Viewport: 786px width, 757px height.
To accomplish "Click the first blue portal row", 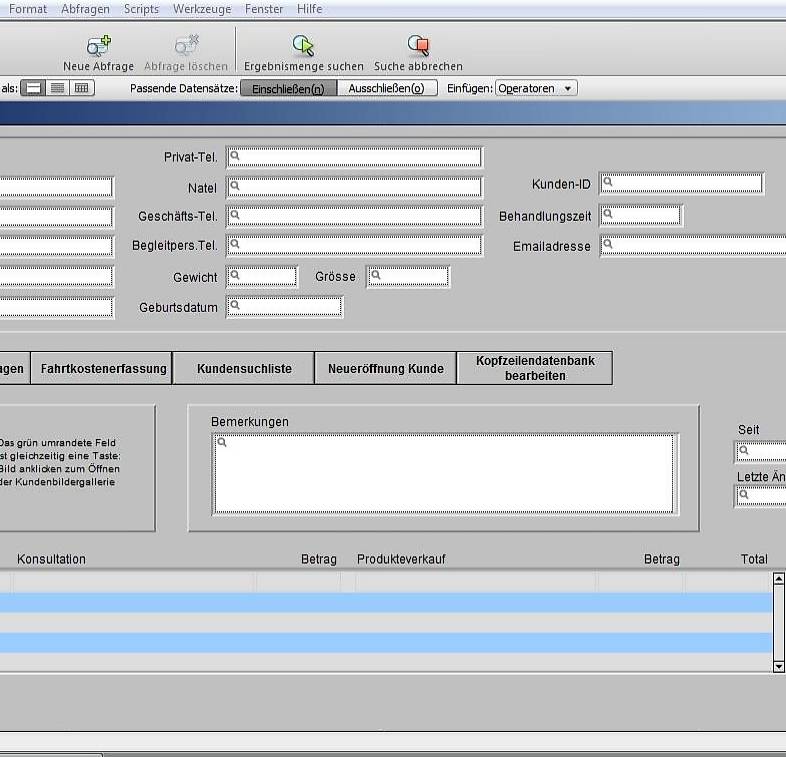I will tap(385, 603).
